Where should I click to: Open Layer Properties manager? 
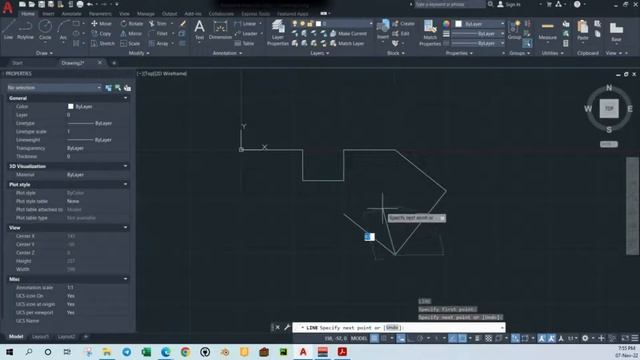click(x=278, y=33)
